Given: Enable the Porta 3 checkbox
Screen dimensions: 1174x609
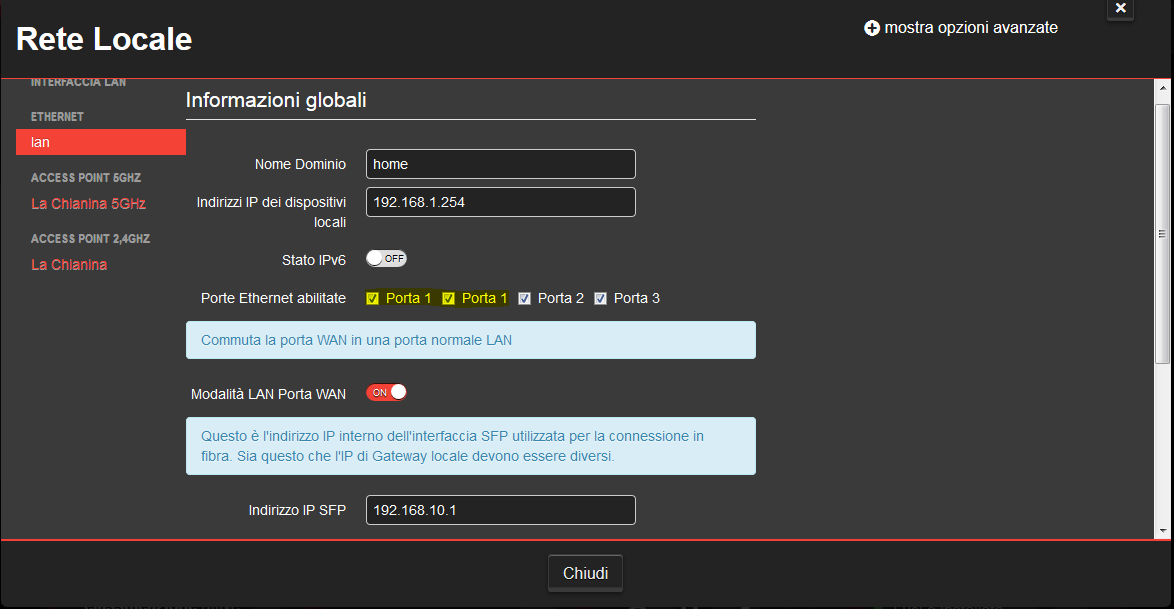Looking at the screenshot, I should (x=601, y=297).
